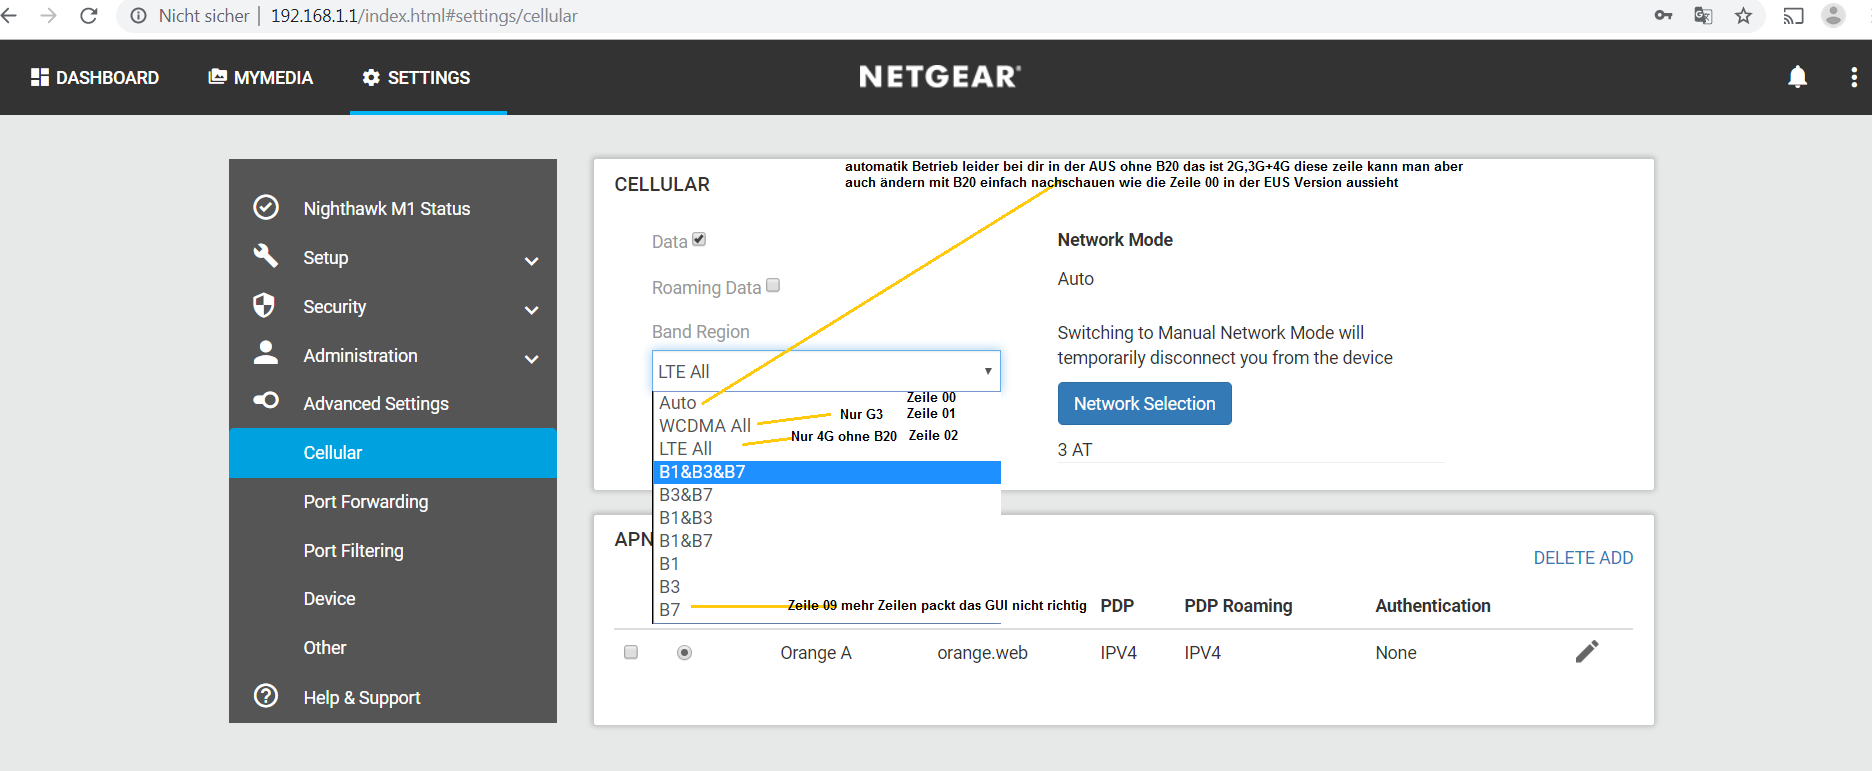Image resolution: width=1872 pixels, height=771 pixels.
Task: Choose single B1 band option
Action: coord(827,564)
